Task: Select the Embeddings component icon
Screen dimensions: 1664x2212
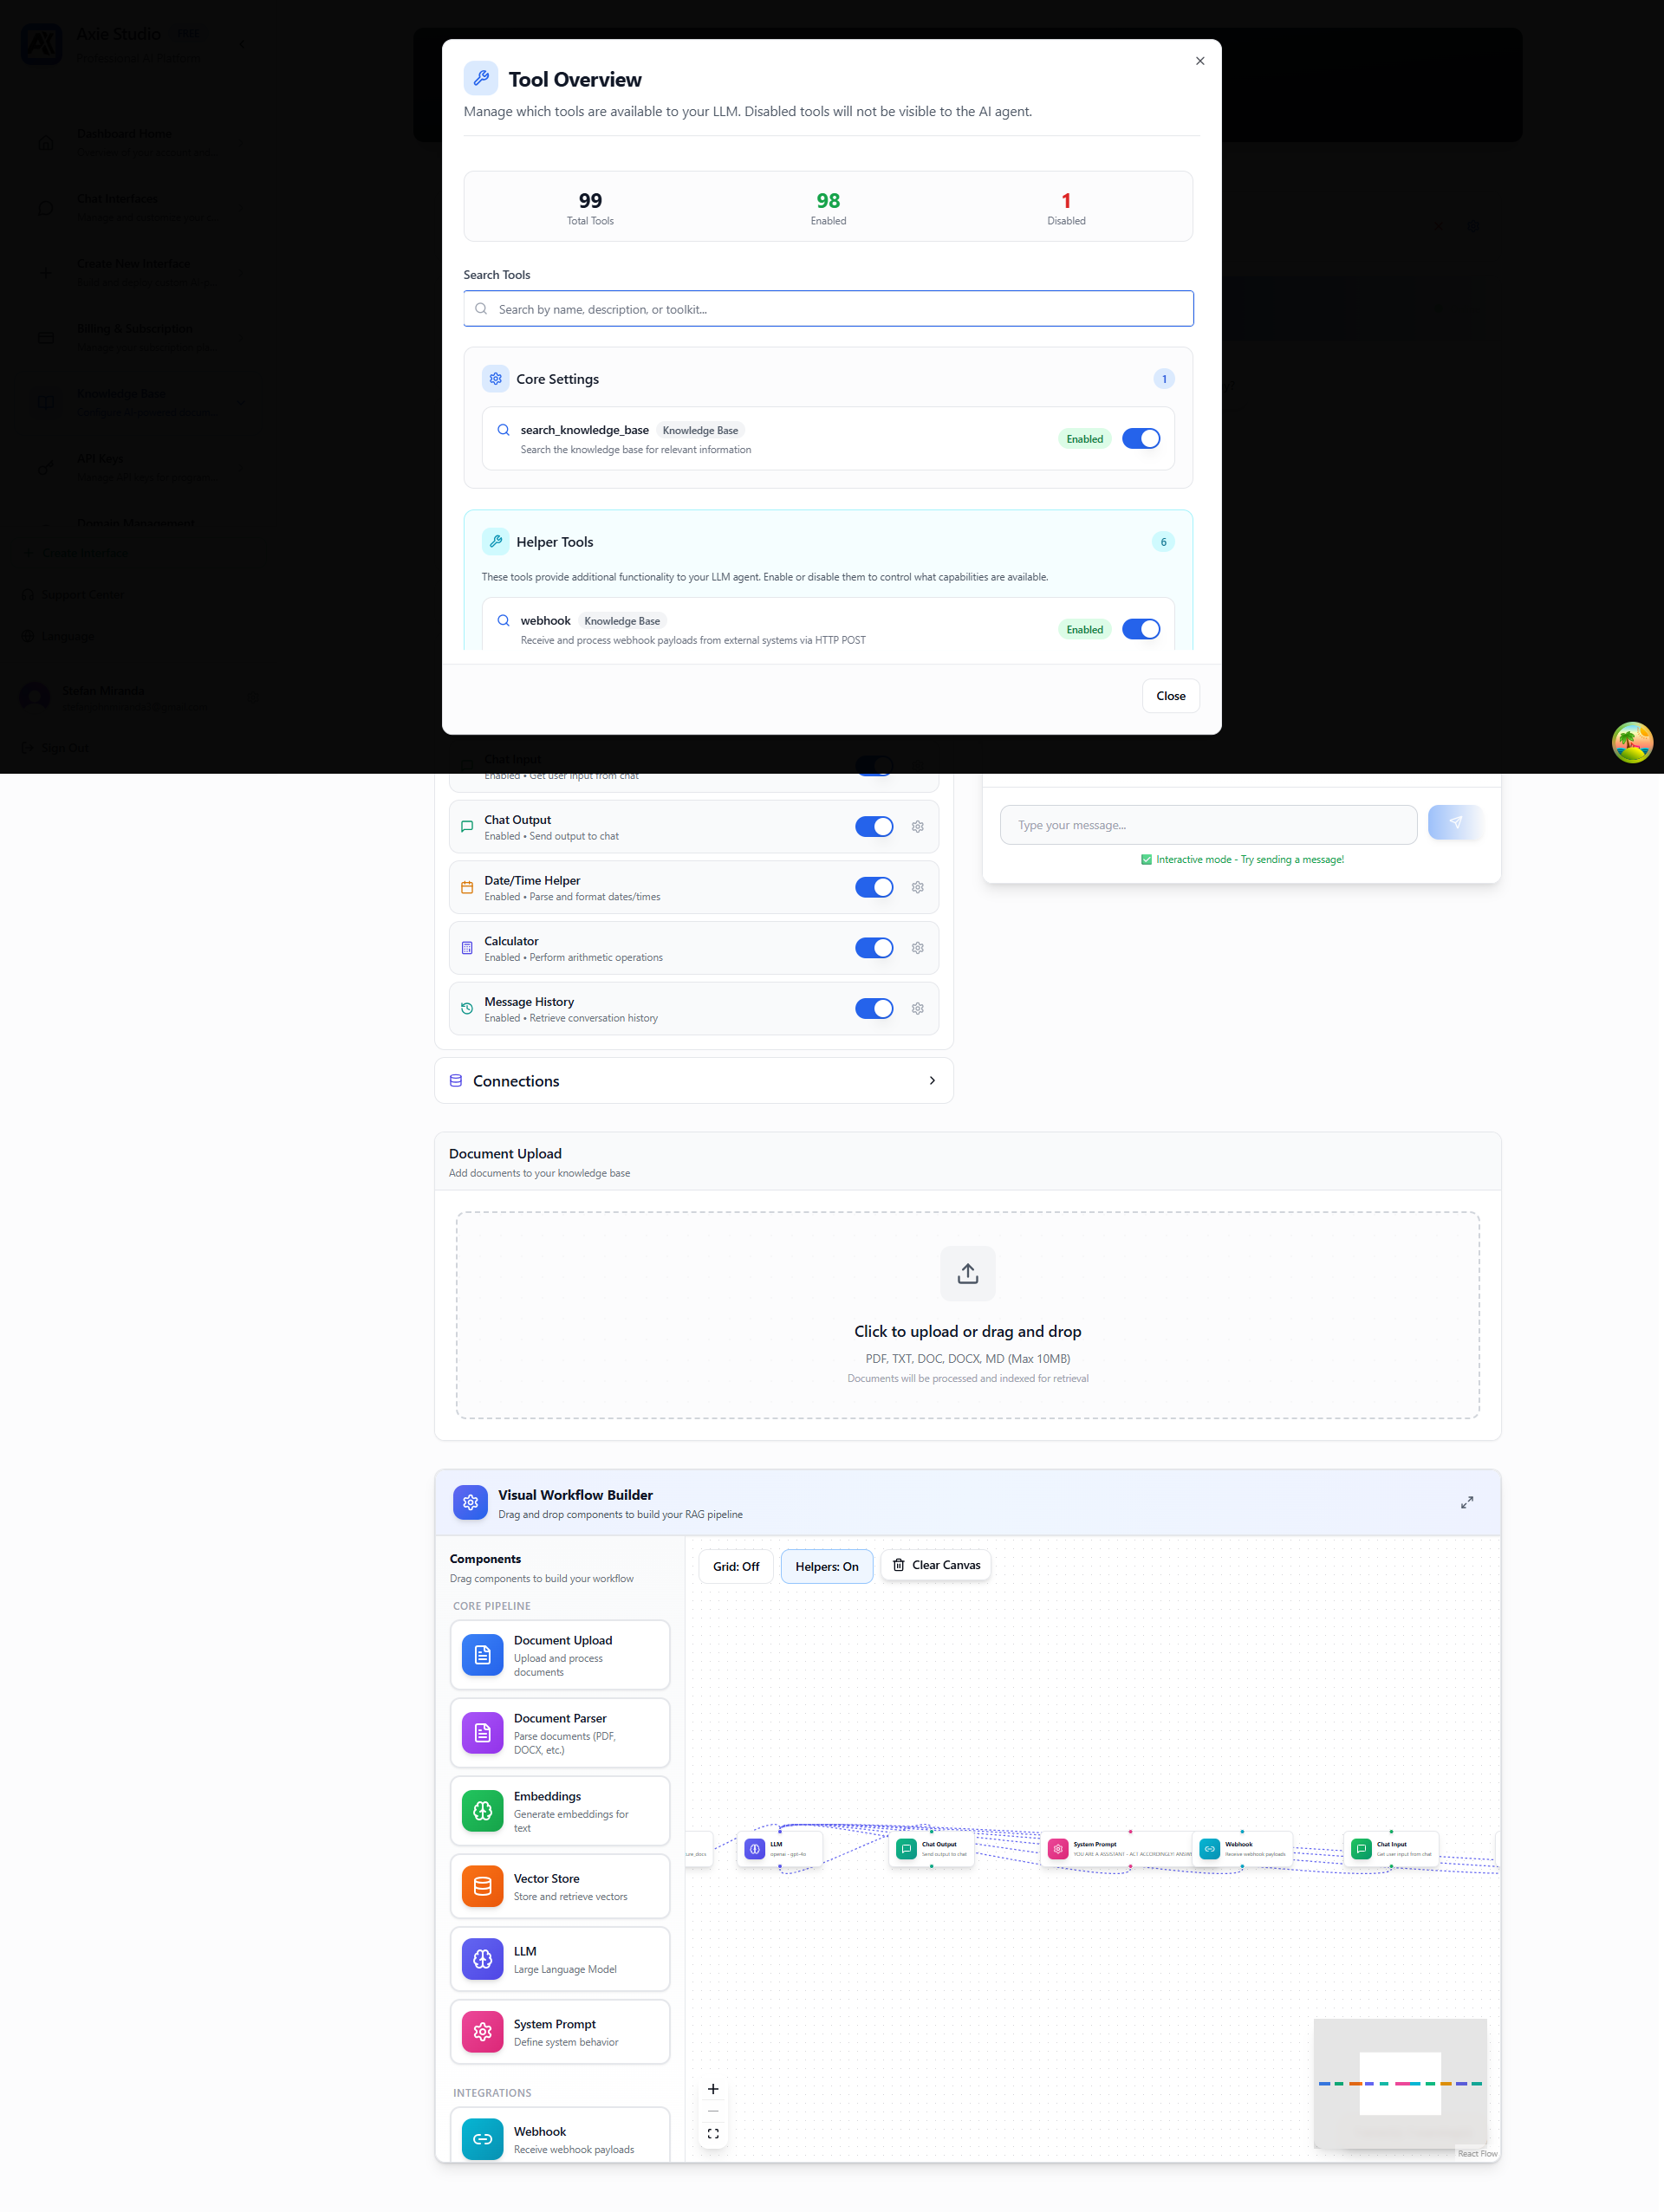Action: point(482,1811)
